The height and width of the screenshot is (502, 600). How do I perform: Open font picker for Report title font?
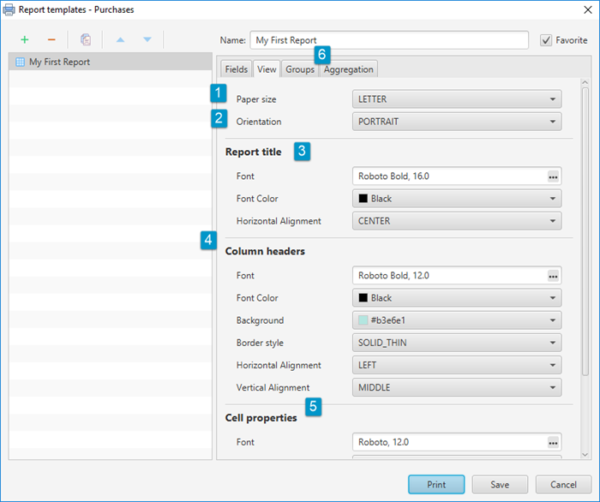point(553,177)
